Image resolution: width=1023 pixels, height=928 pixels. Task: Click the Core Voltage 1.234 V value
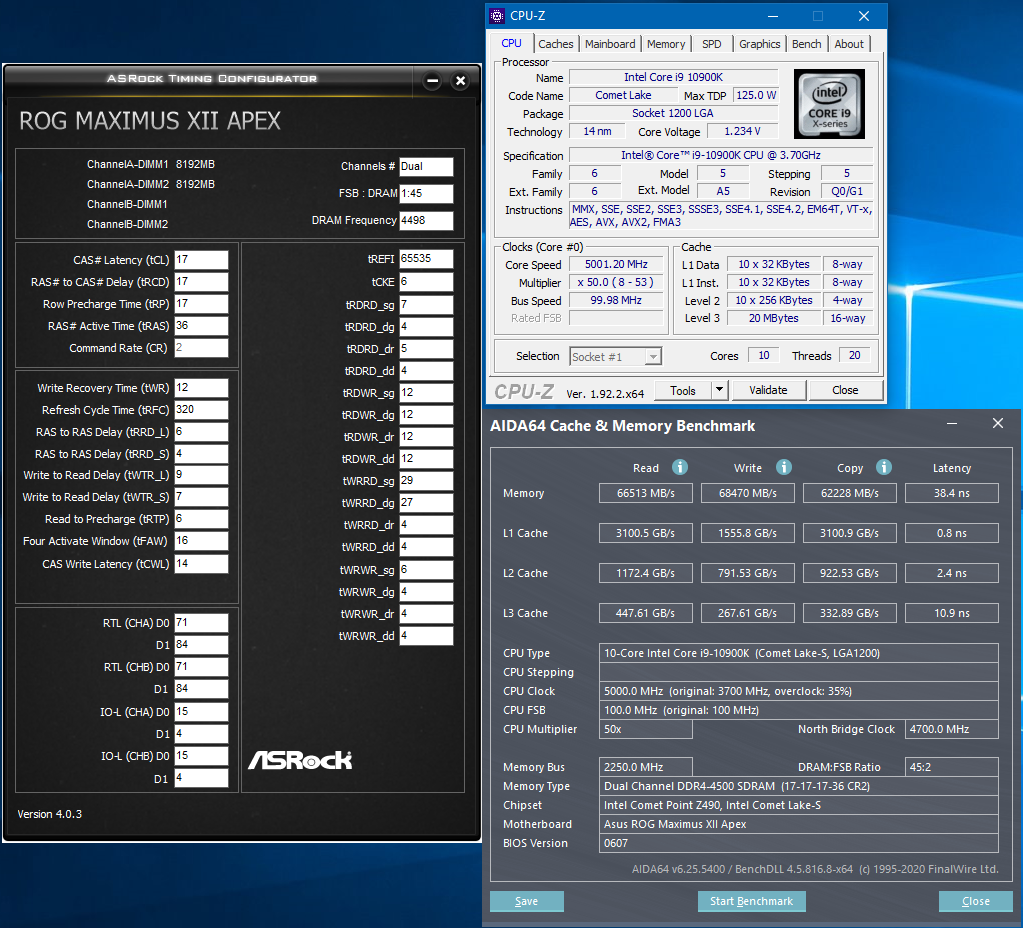click(x=742, y=131)
